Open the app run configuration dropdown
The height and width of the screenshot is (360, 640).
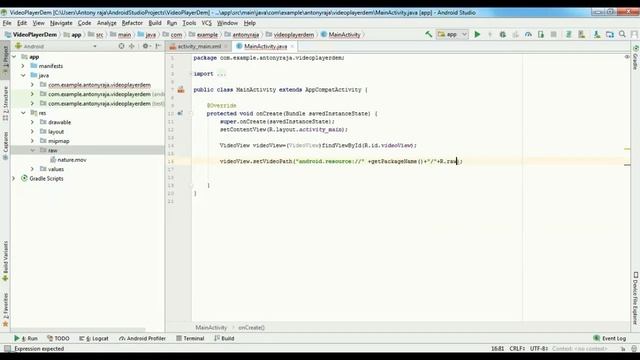[x=452, y=35]
